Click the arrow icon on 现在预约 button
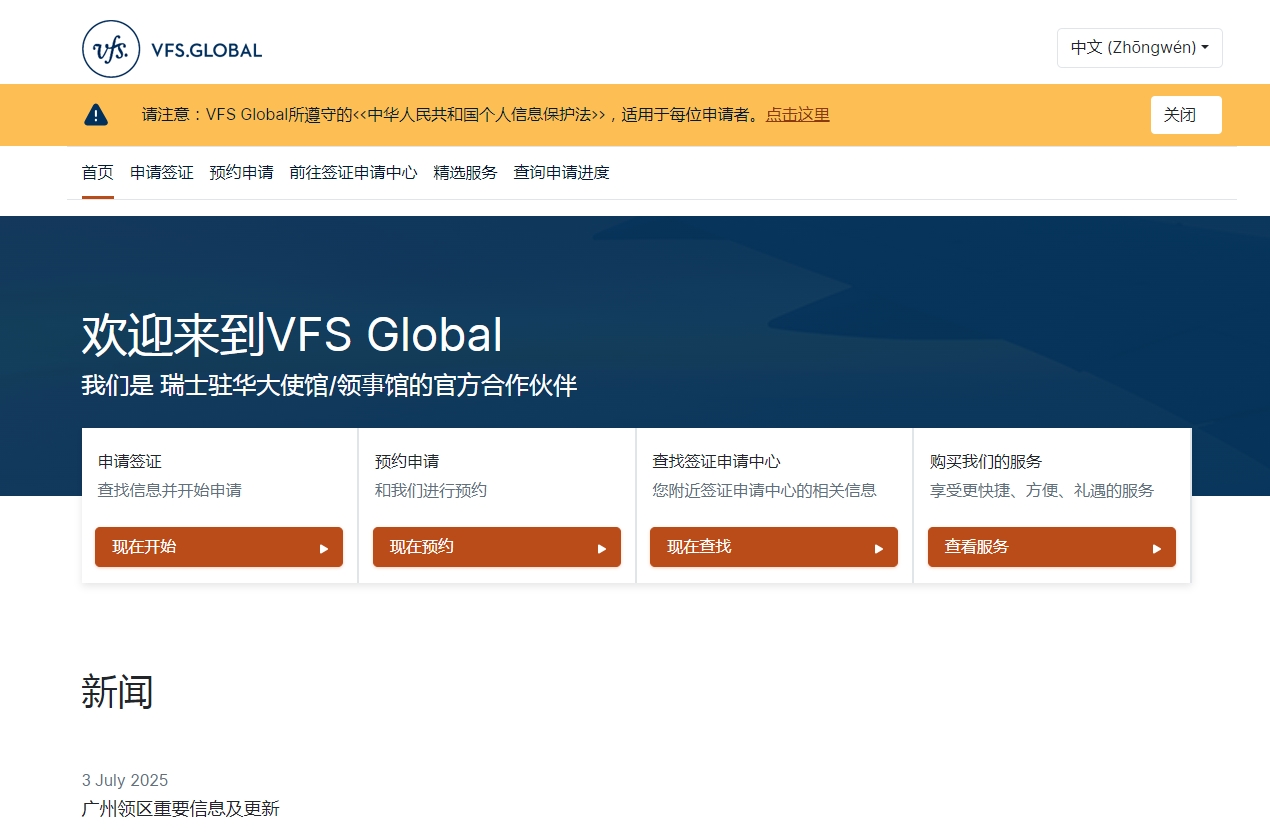1270x832 pixels. [x=601, y=547]
